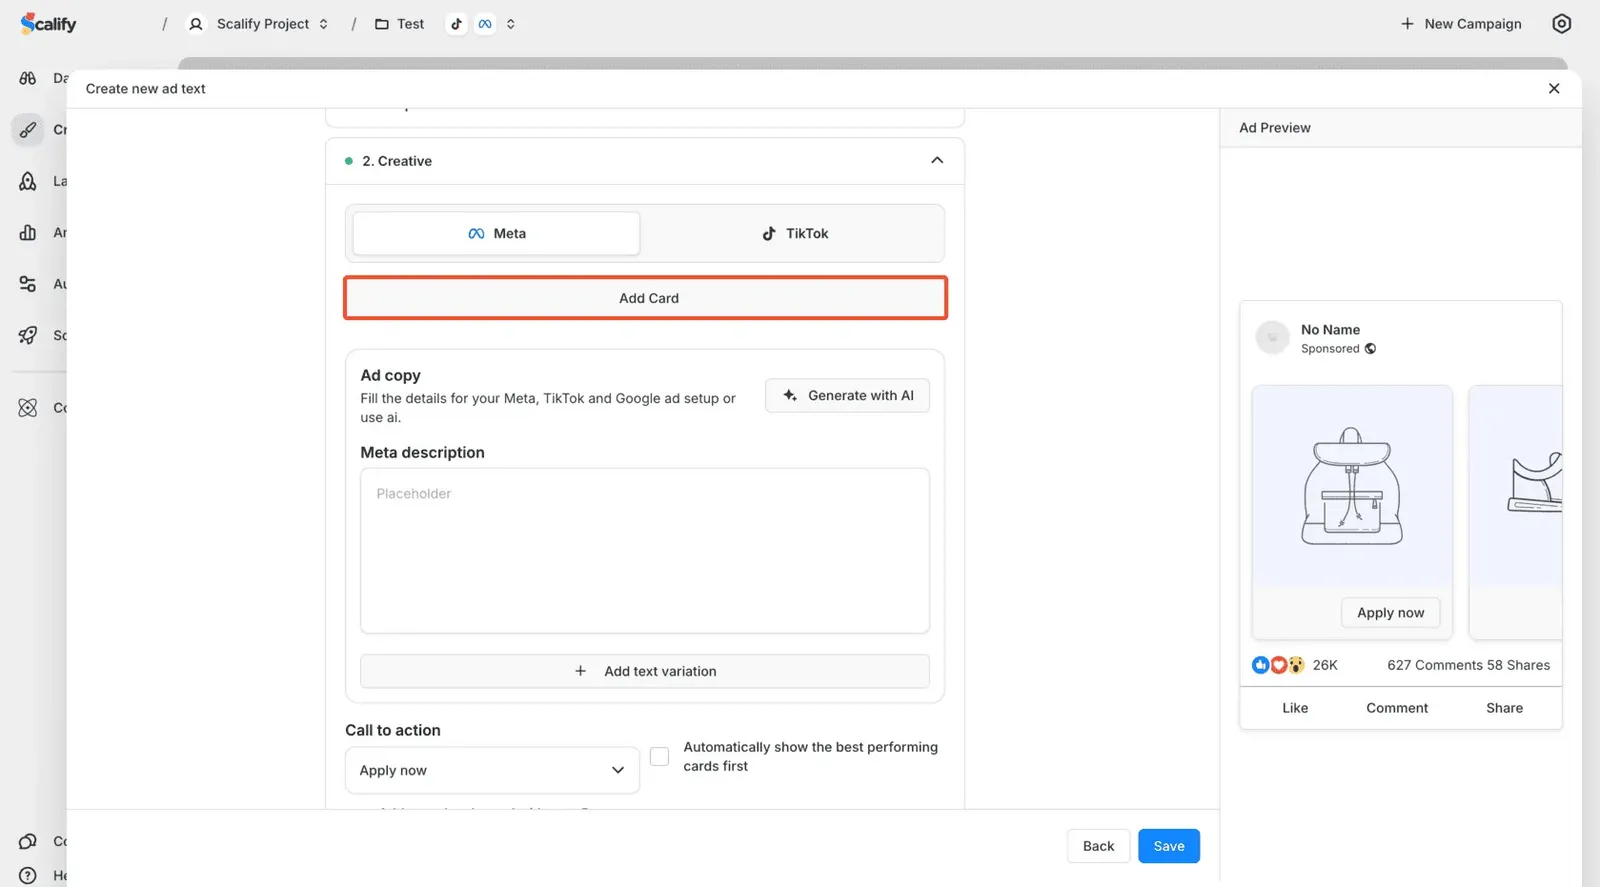Open the binoculars dashboard sidebar icon
1600x887 pixels.
pos(28,78)
